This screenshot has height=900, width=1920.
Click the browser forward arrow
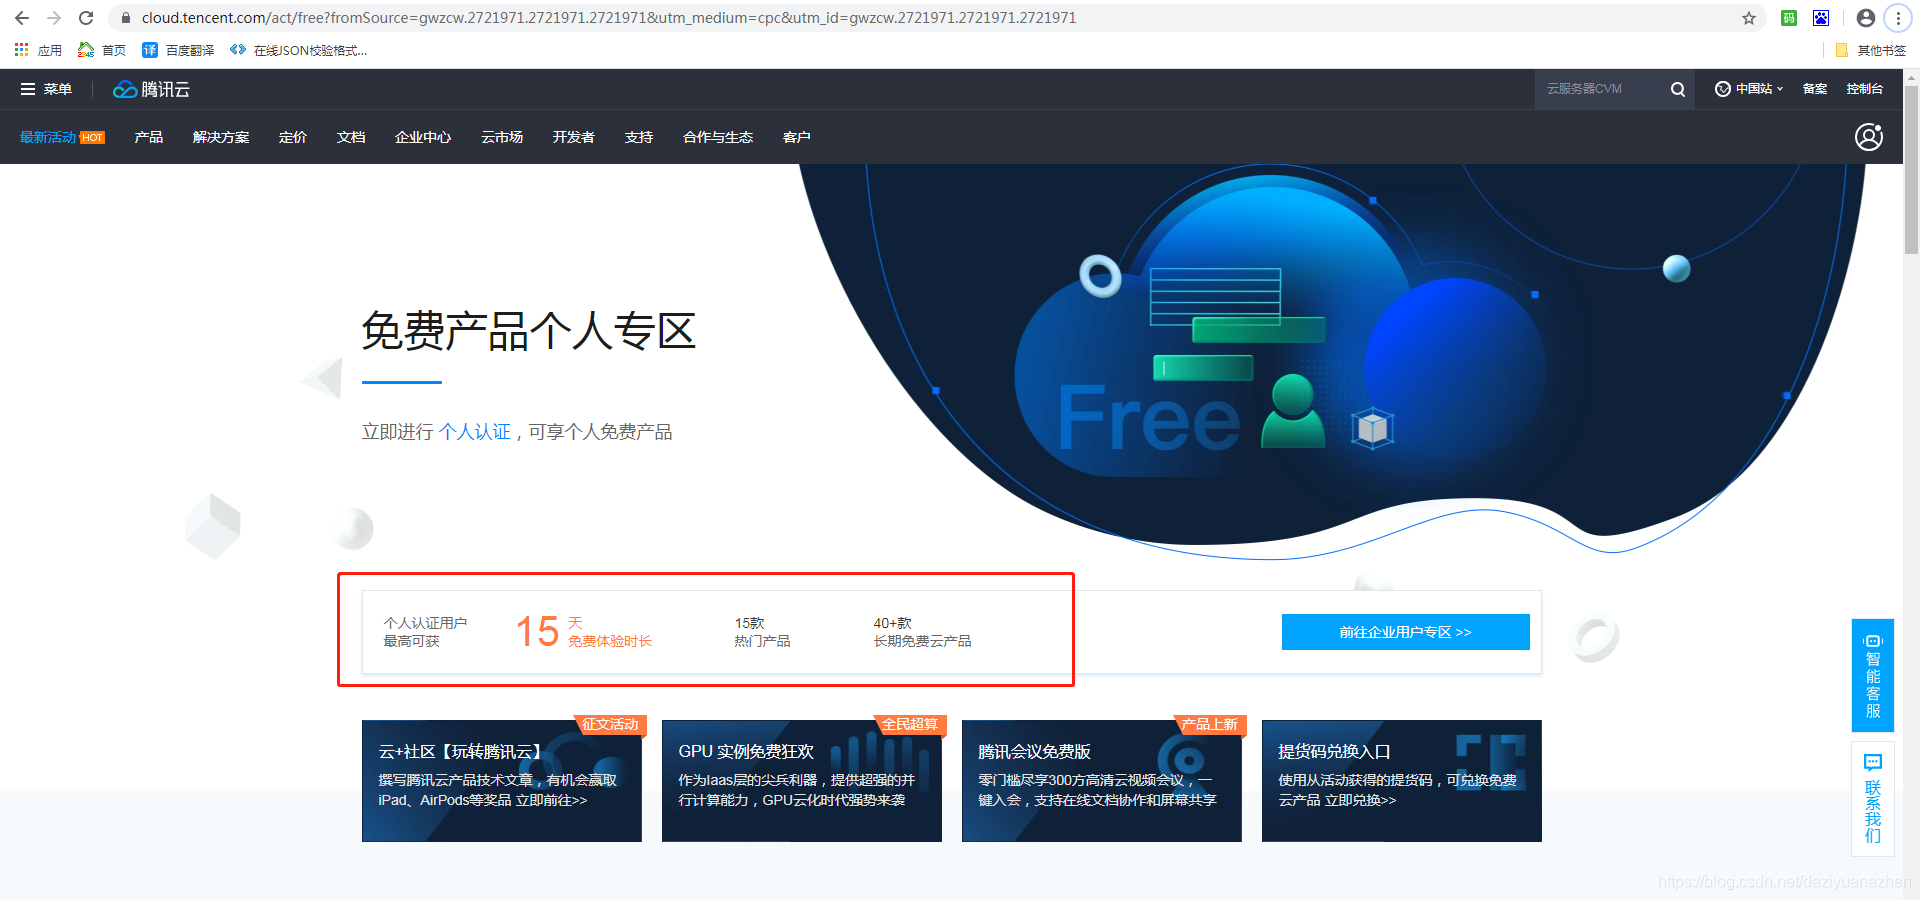(54, 18)
